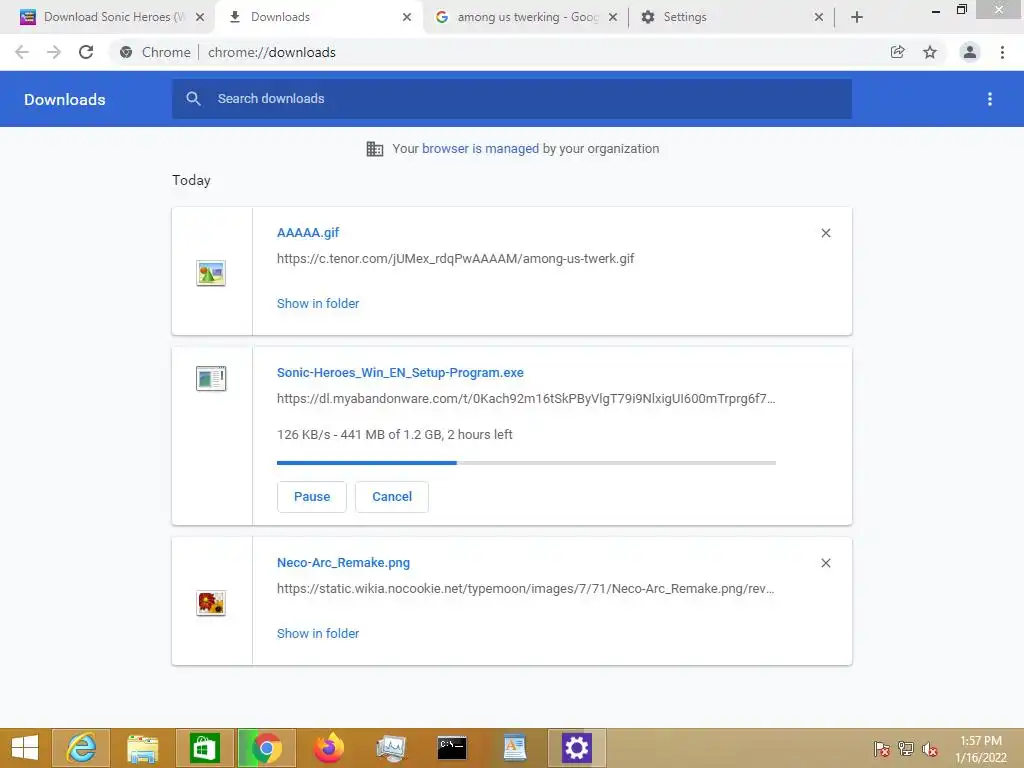Open the Windows Start button

(25, 748)
